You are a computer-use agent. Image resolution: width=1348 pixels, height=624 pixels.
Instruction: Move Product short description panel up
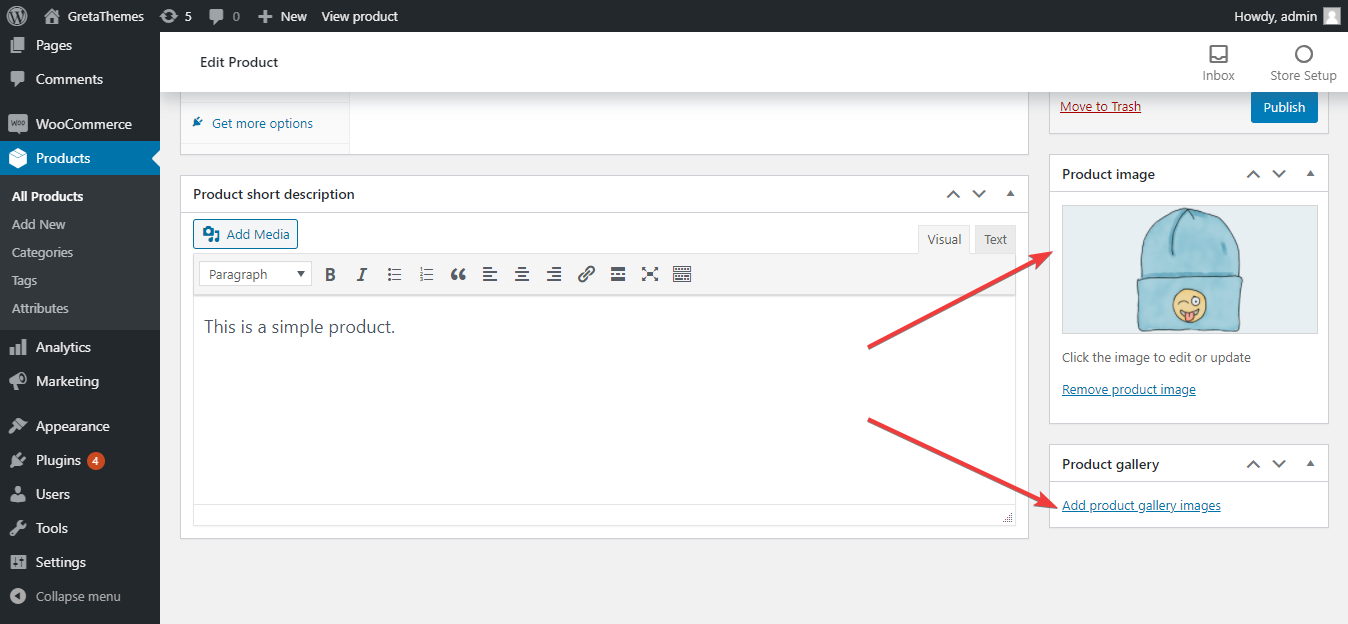pyautogui.click(x=953, y=194)
